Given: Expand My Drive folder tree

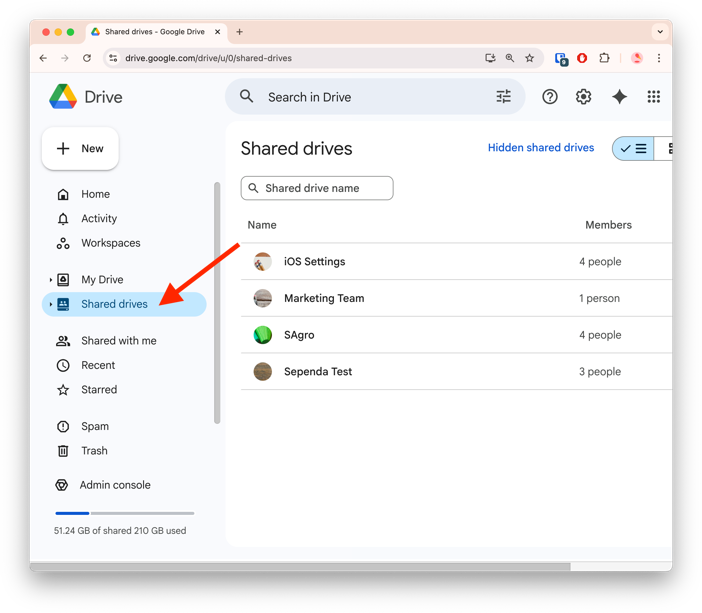Looking at the screenshot, I should [51, 280].
